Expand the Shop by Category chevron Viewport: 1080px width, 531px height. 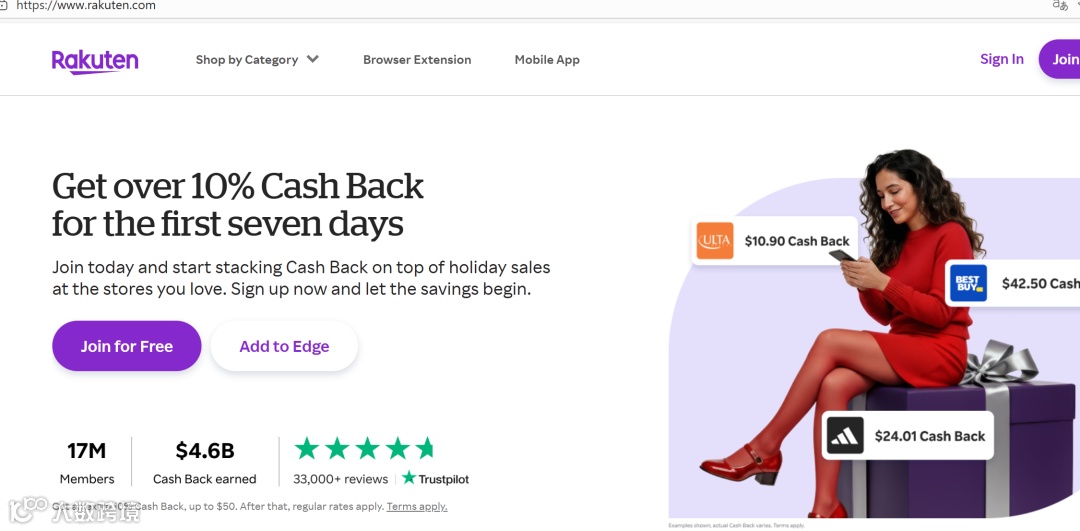click(x=313, y=59)
